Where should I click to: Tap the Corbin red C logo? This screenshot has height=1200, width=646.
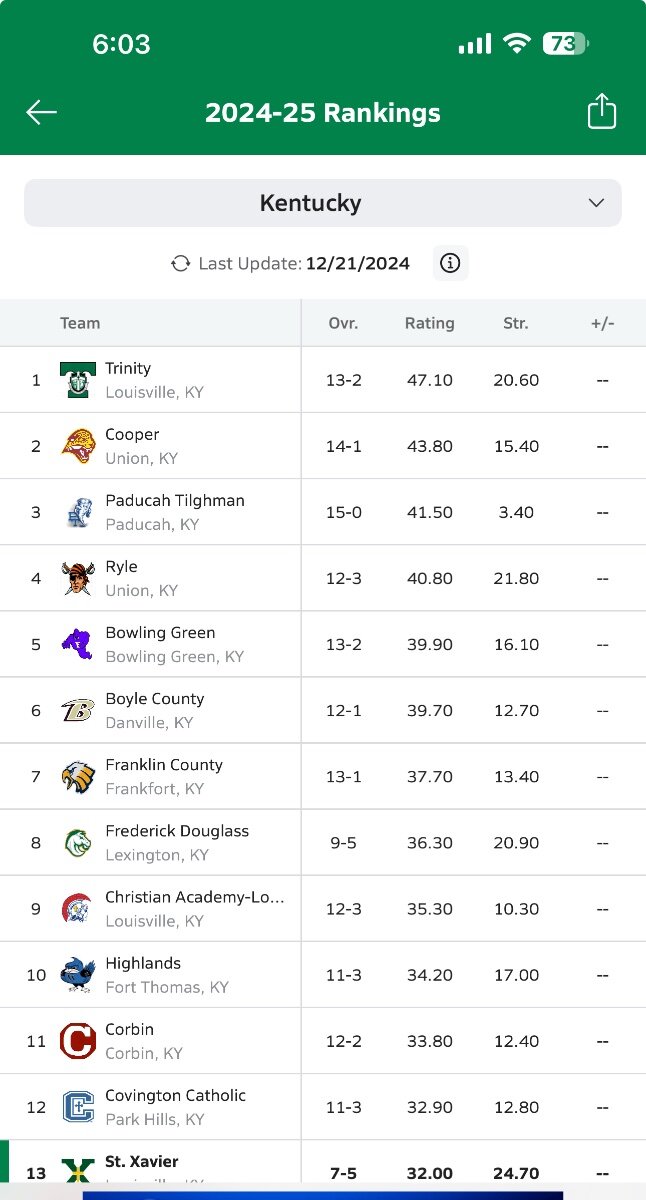pos(78,1041)
